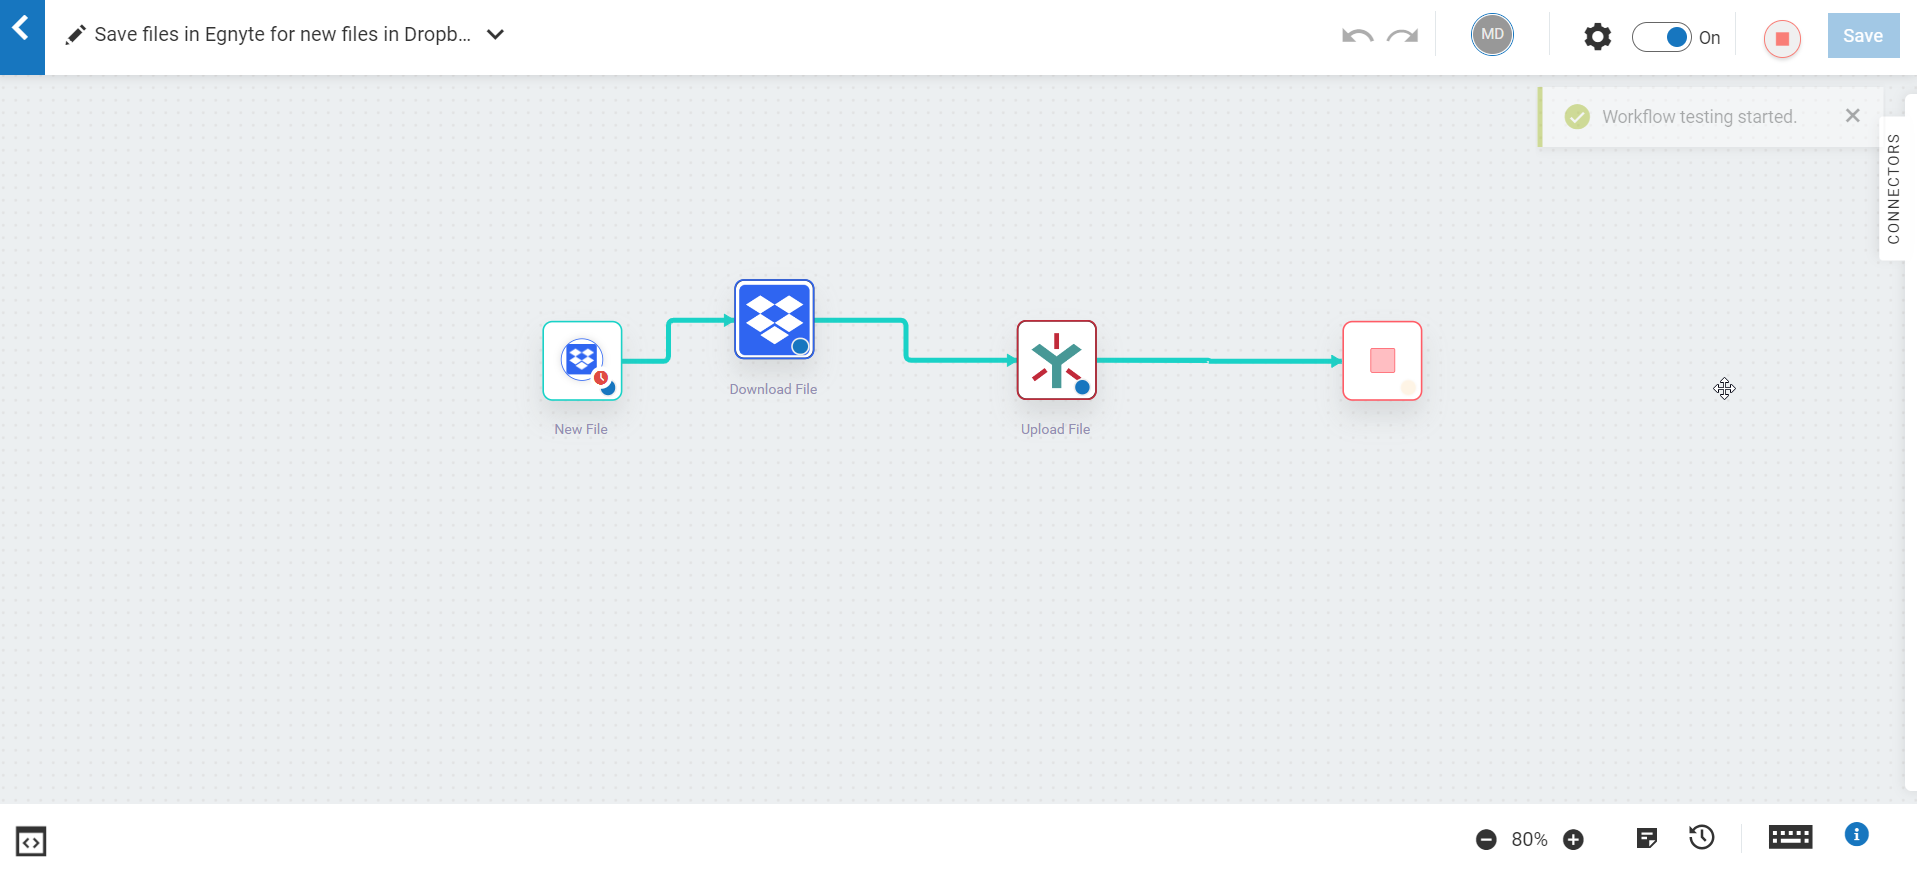Click the Download File label
Viewport: 1917px width, 871px height.
(x=773, y=389)
